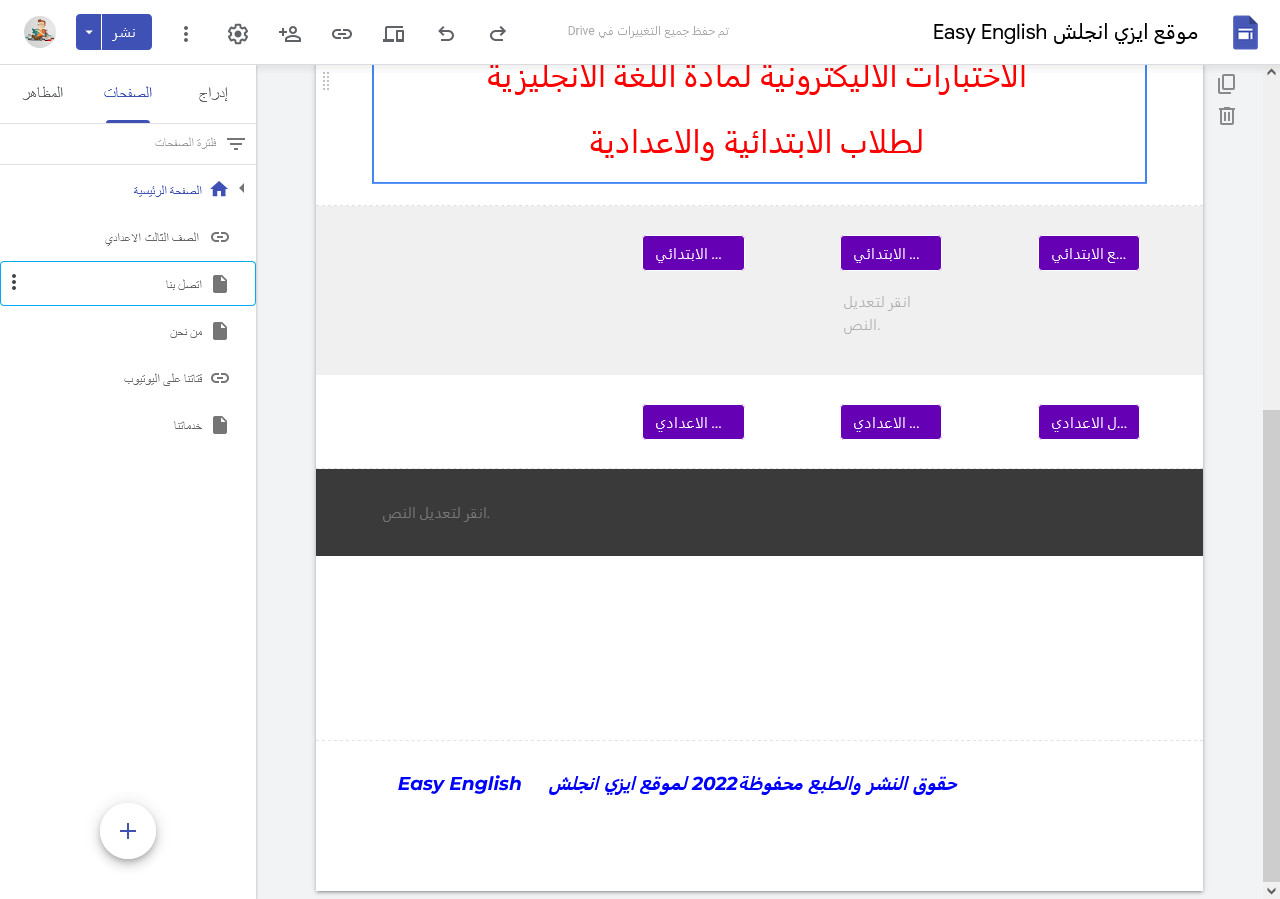
Task: Undo the last change
Action: coord(445,33)
